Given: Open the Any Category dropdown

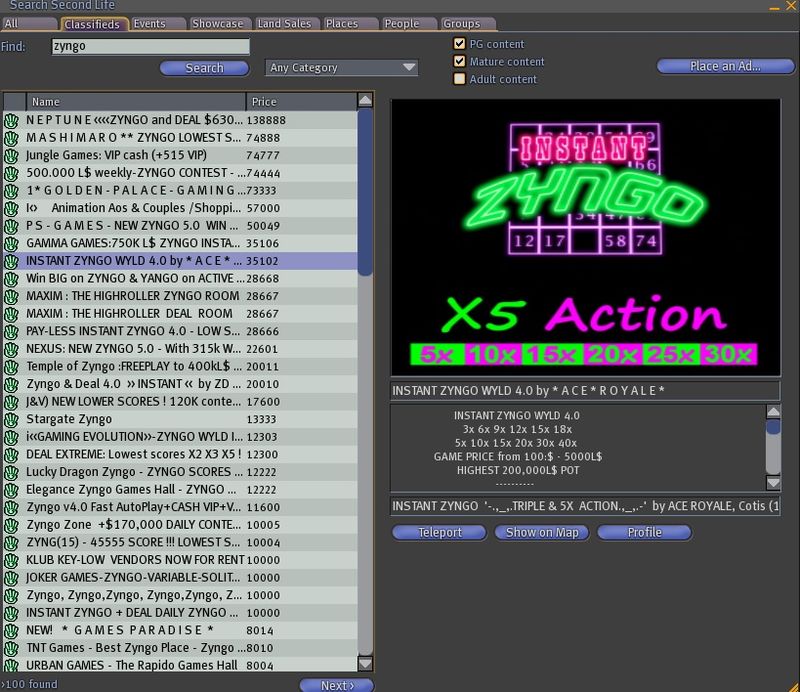Looking at the screenshot, I should 341,68.
